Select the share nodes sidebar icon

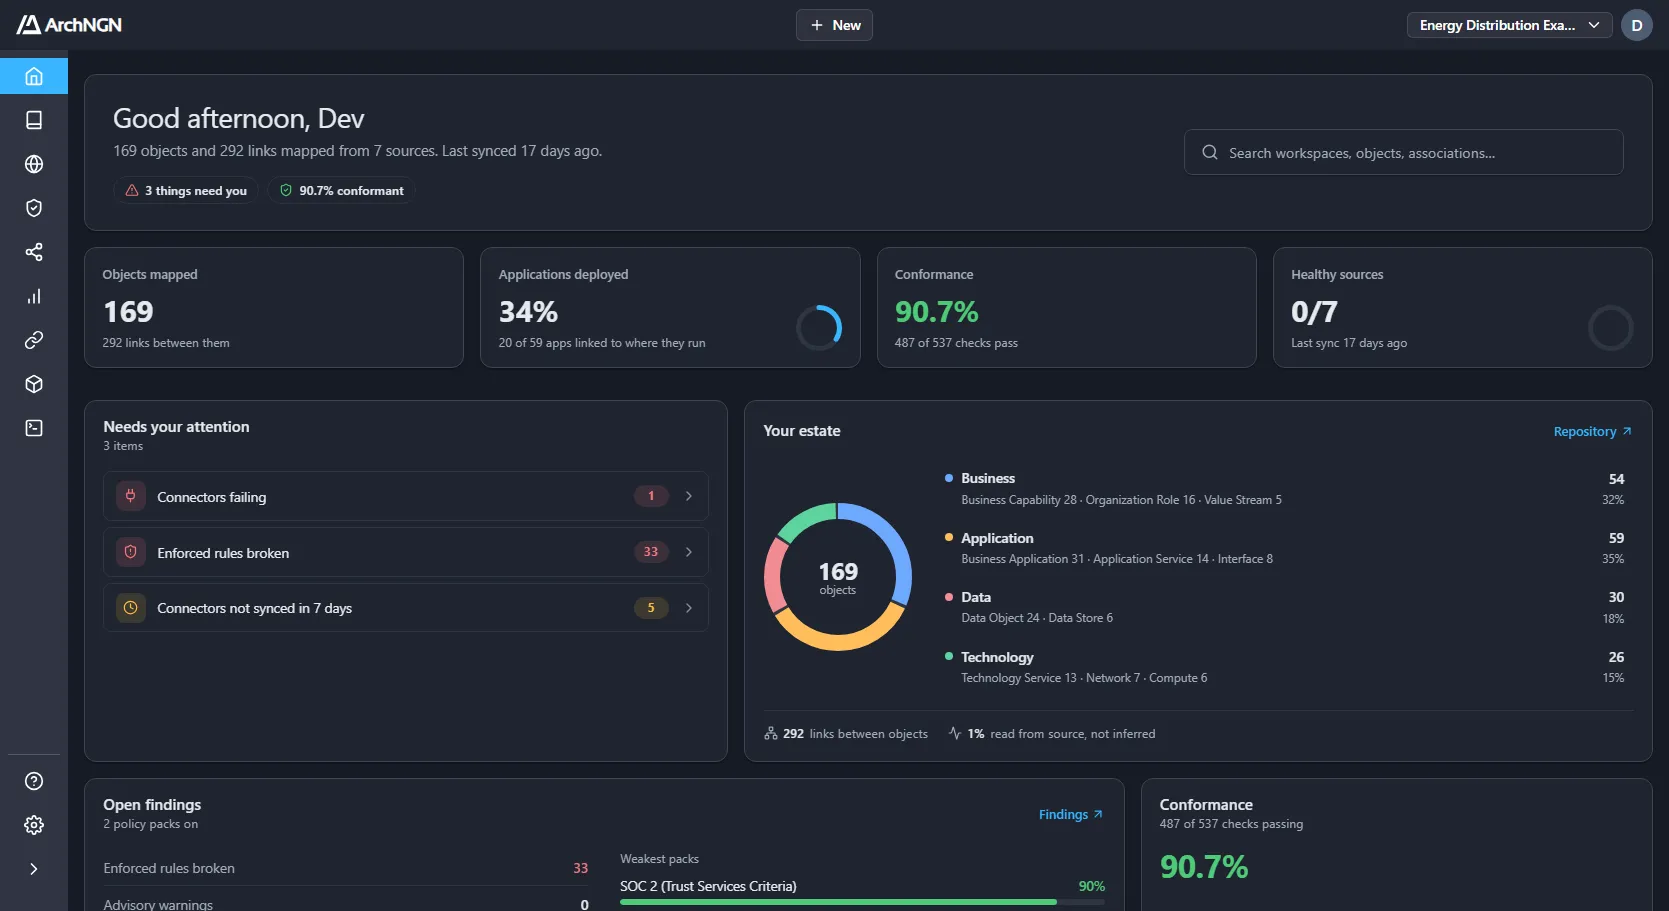coord(34,252)
